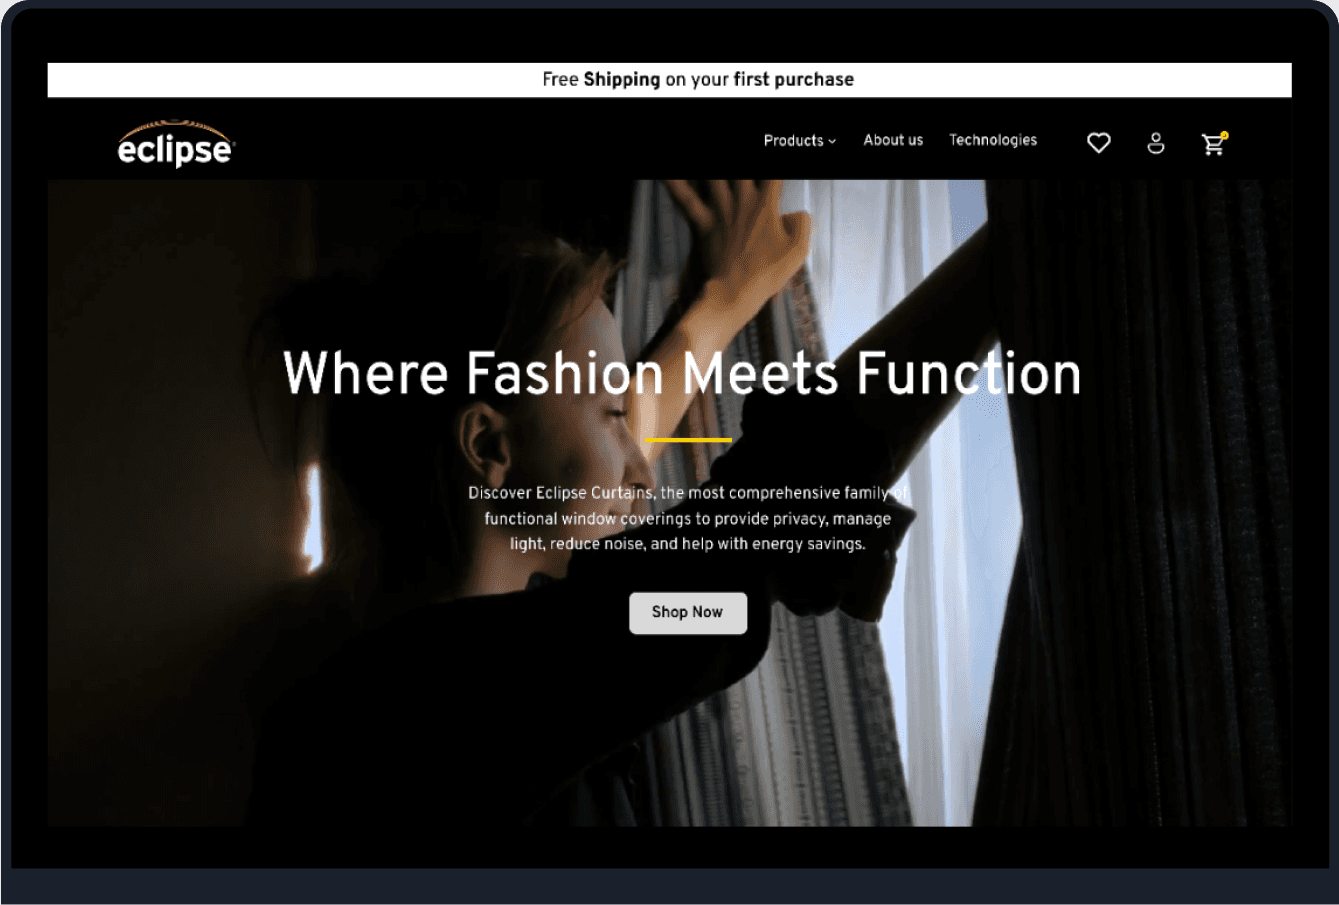Image resolution: width=1339 pixels, height=905 pixels.
Task: Click the user account profile icon
Action: click(1156, 143)
